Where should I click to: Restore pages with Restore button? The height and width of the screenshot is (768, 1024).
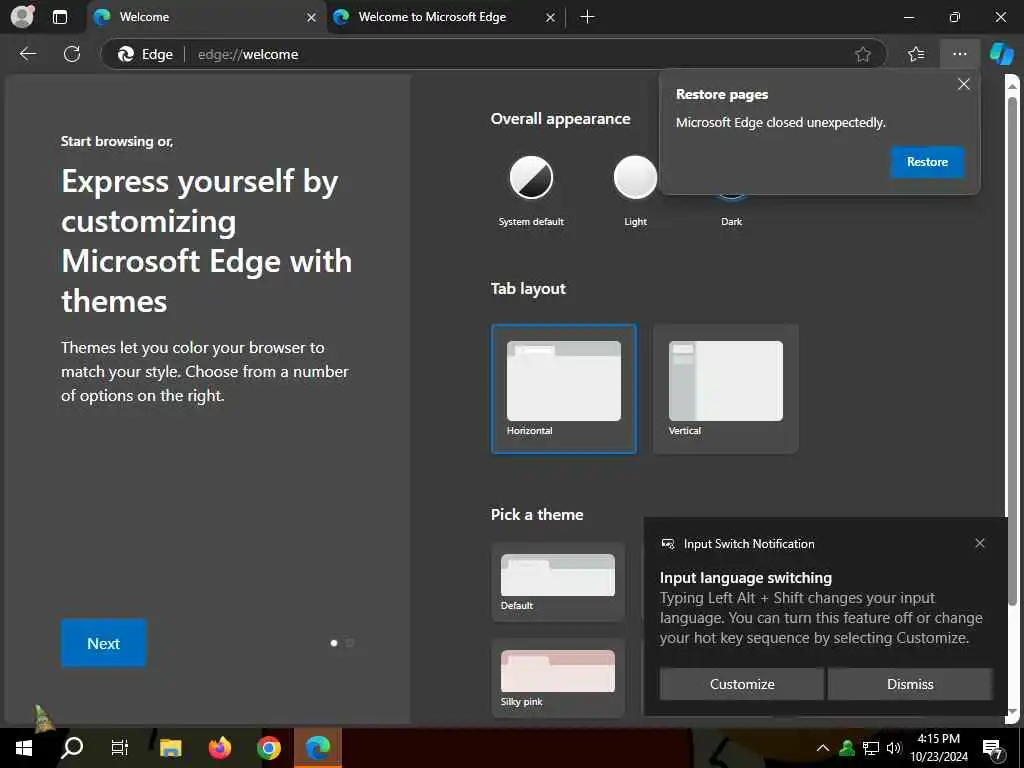point(927,162)
